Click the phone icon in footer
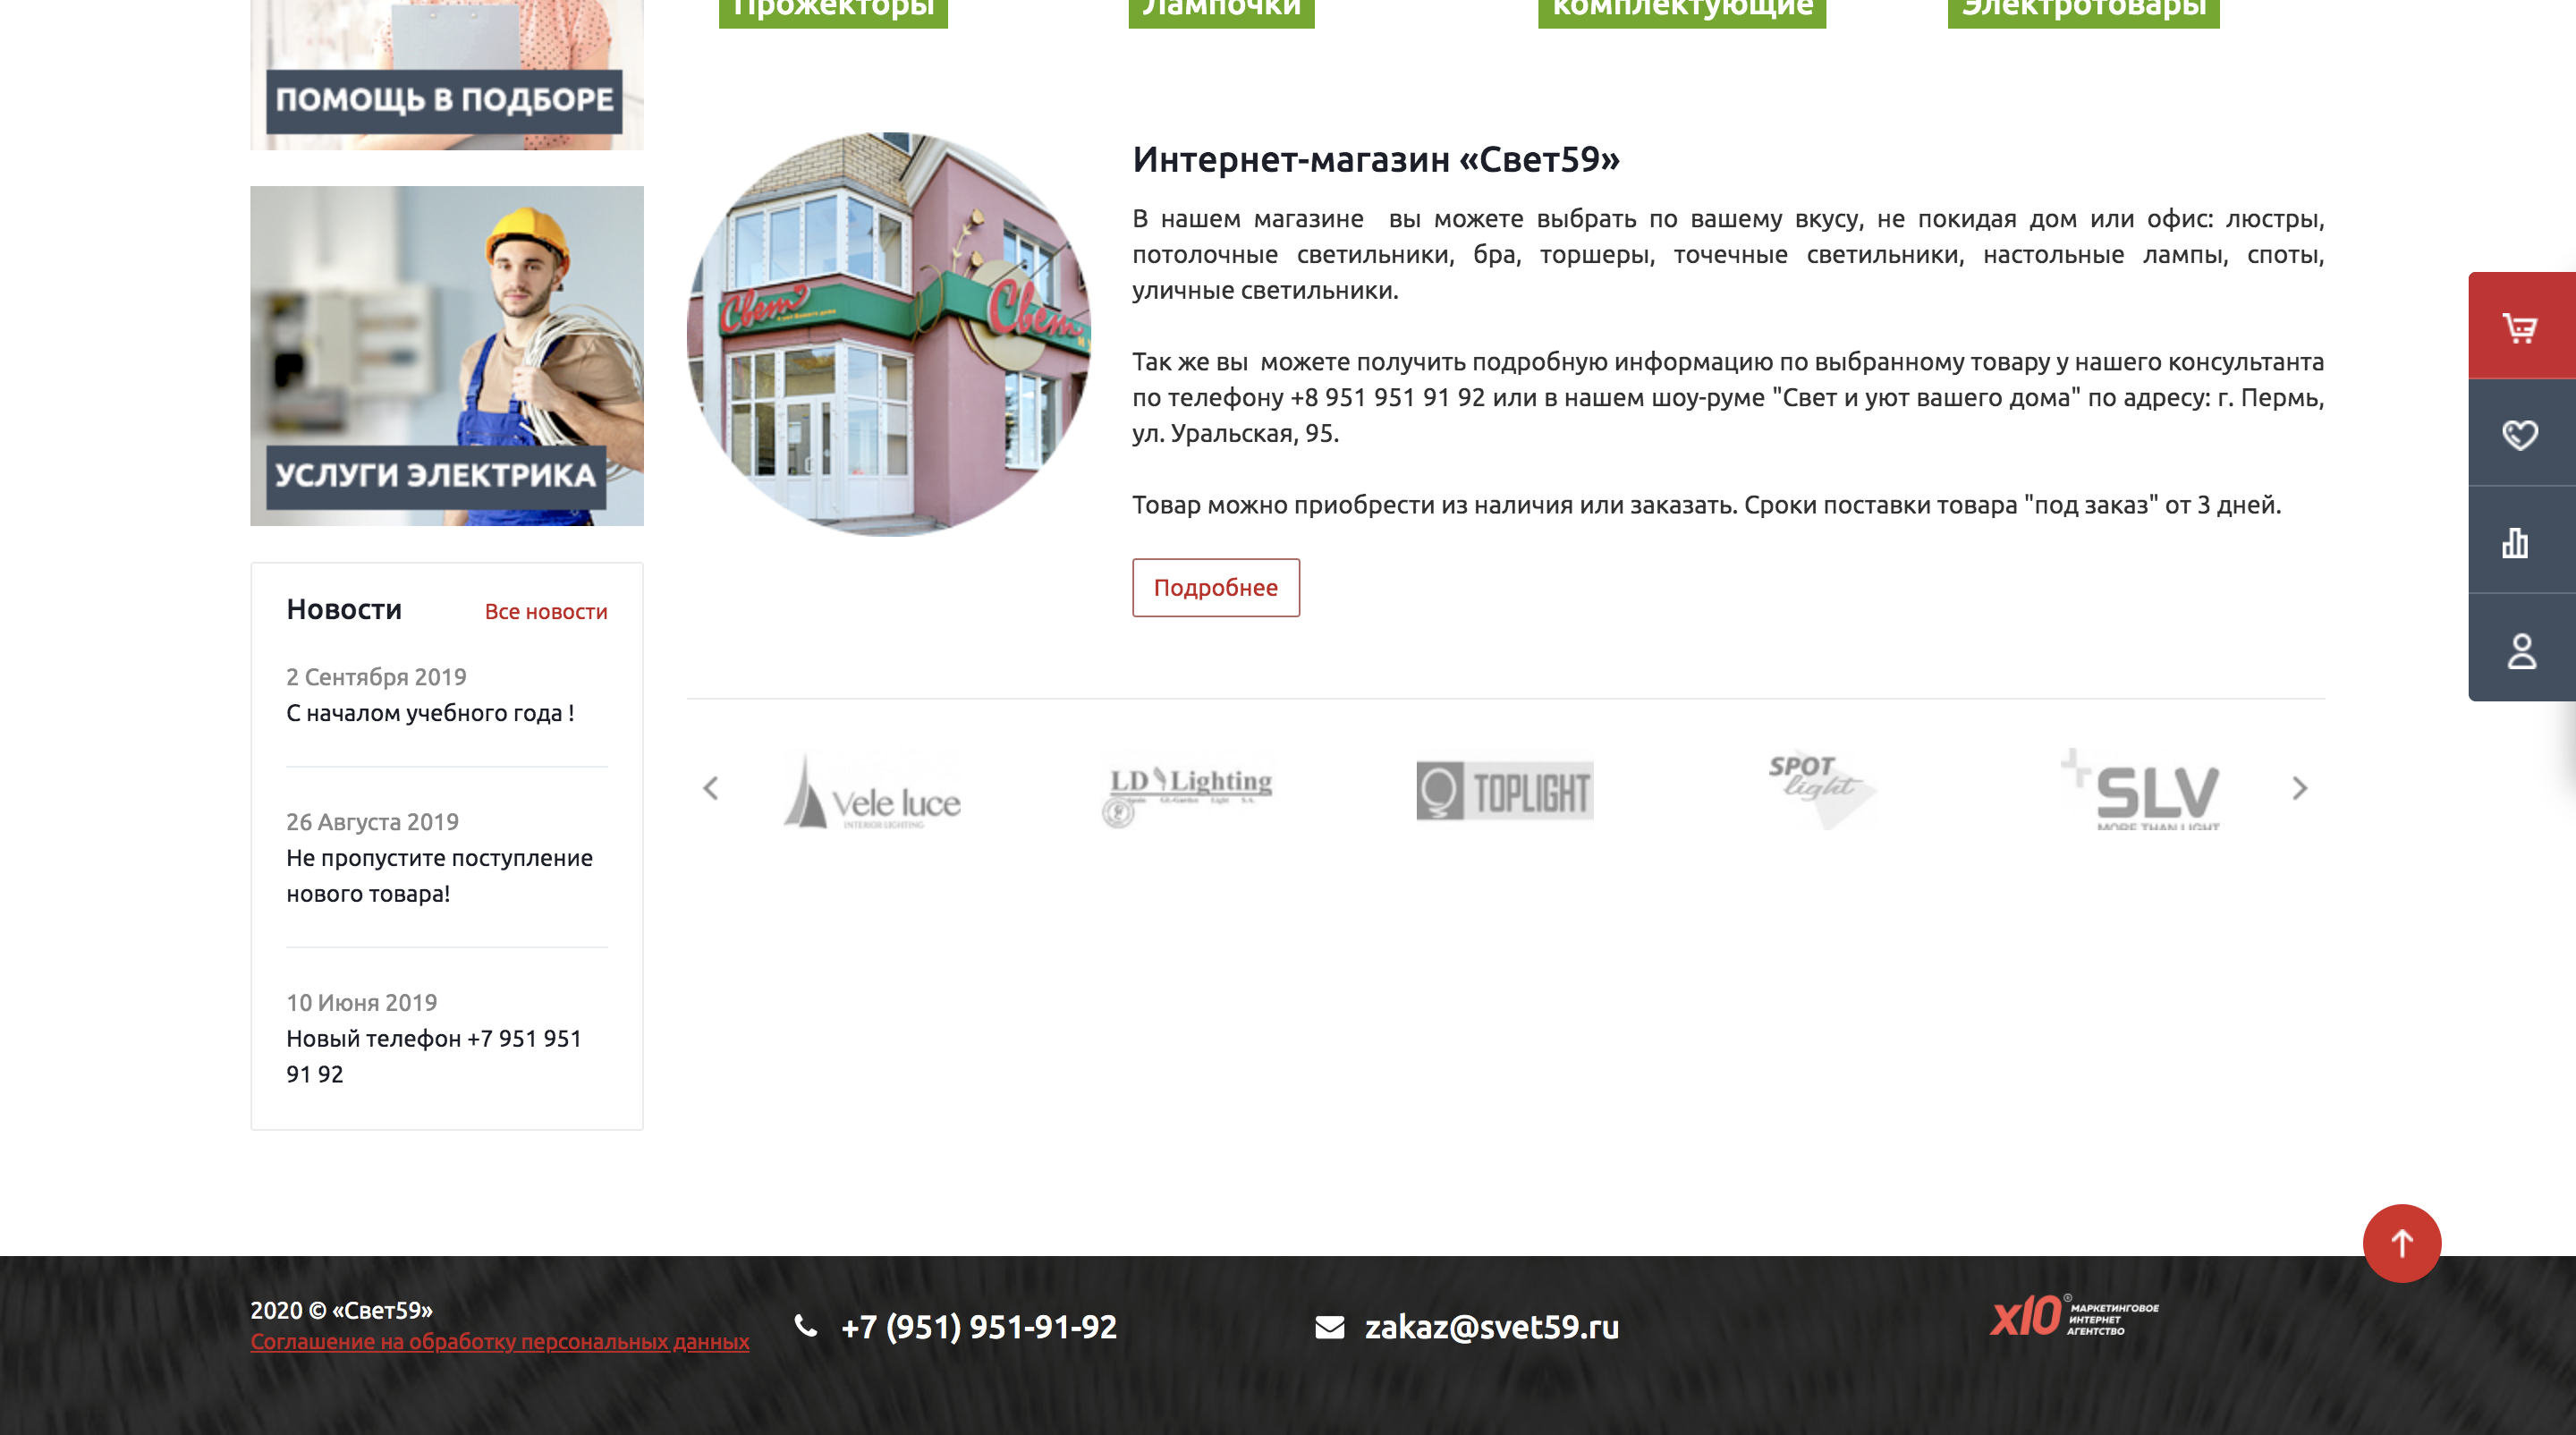Image resolution: width=2576 pixels, height=1435 pixels. point(805,1326)
